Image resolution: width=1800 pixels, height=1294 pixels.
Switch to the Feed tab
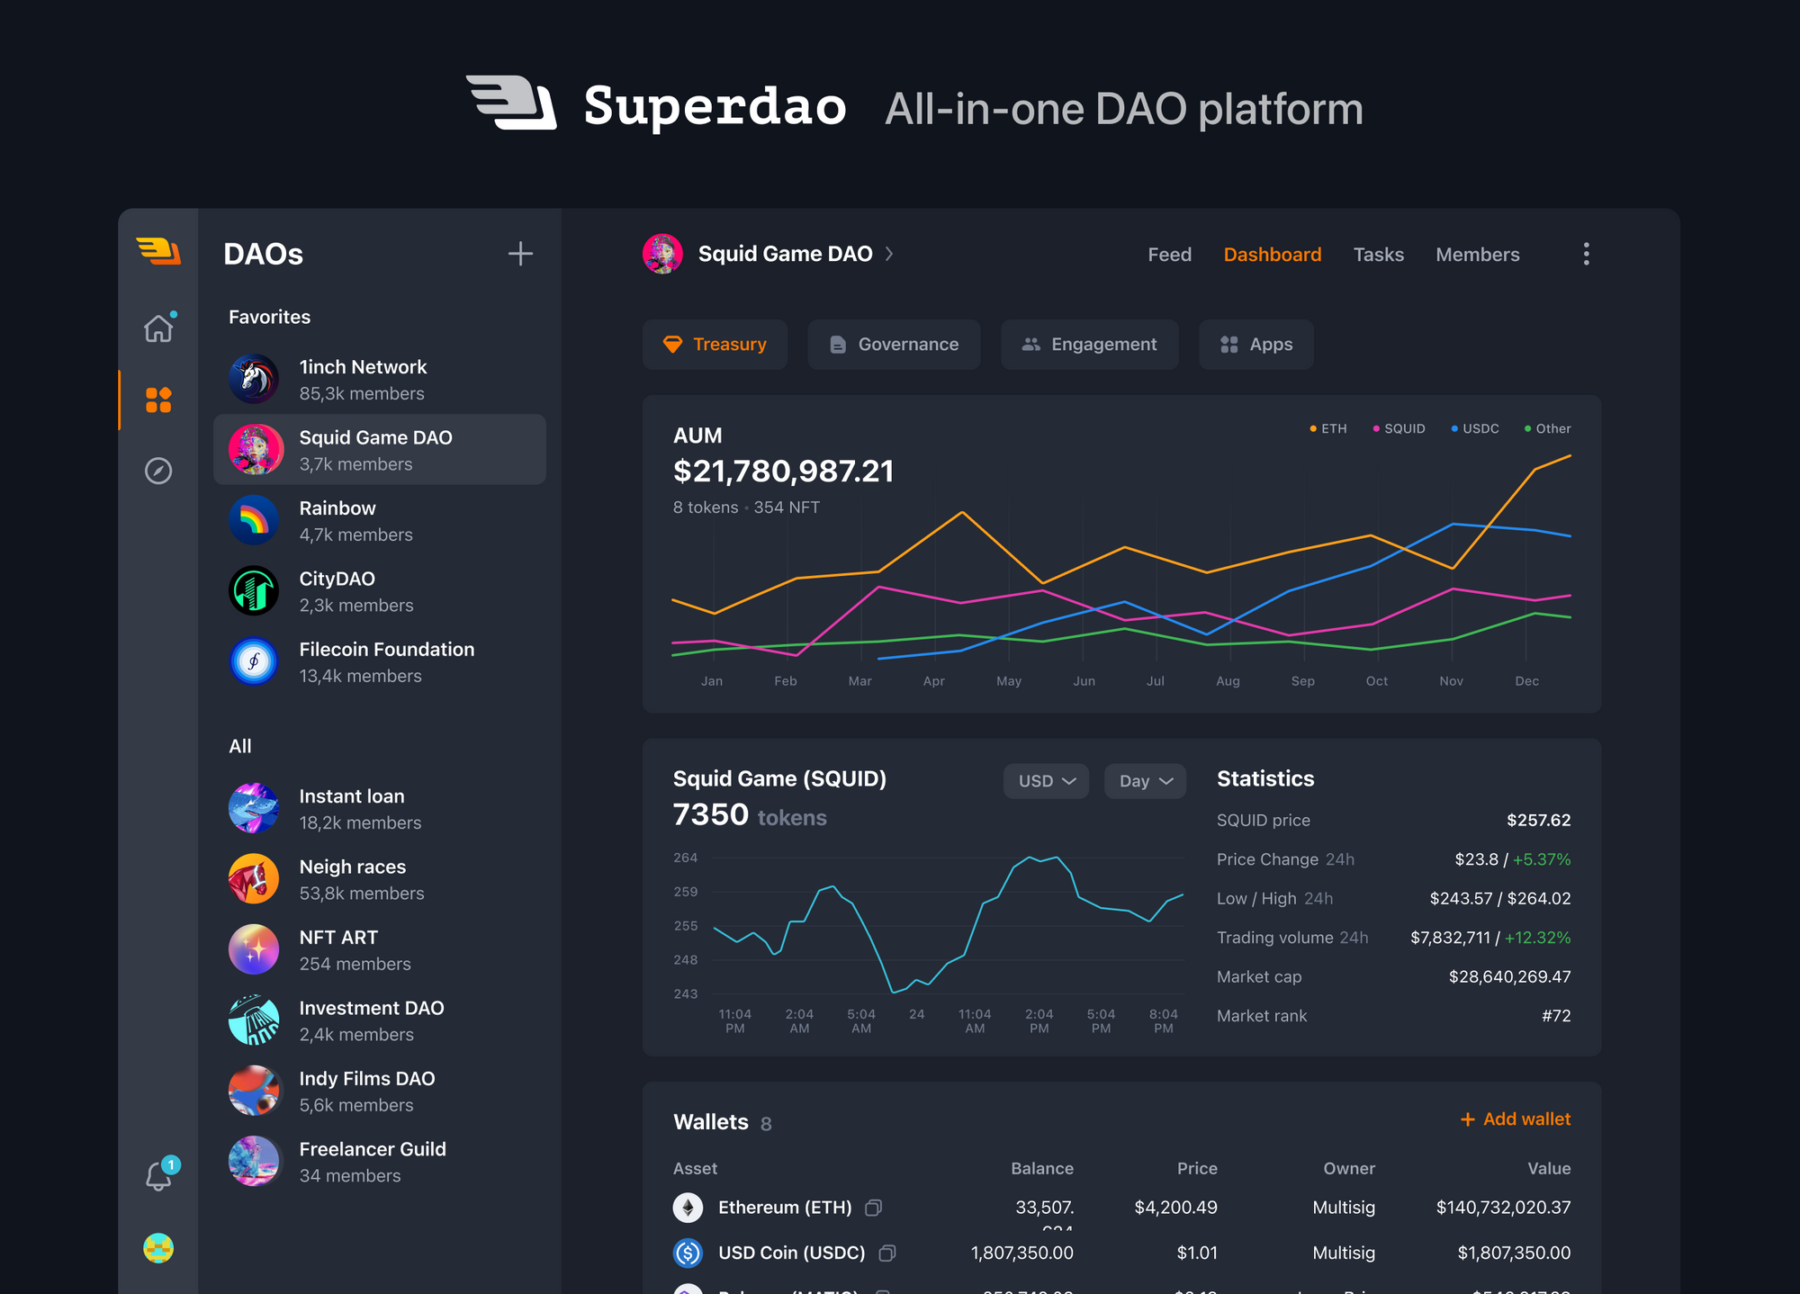[x=1169, y=254]
